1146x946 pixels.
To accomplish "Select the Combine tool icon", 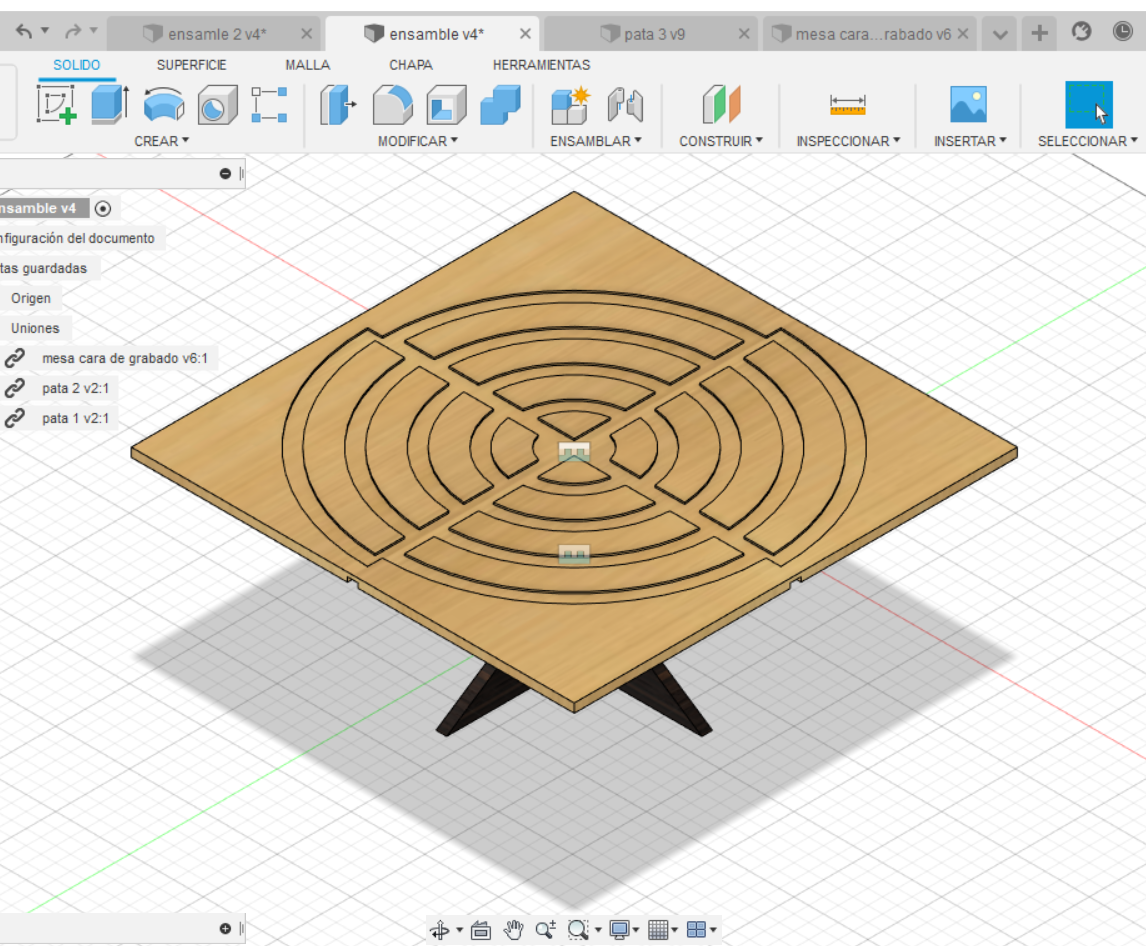I will 501,105.
